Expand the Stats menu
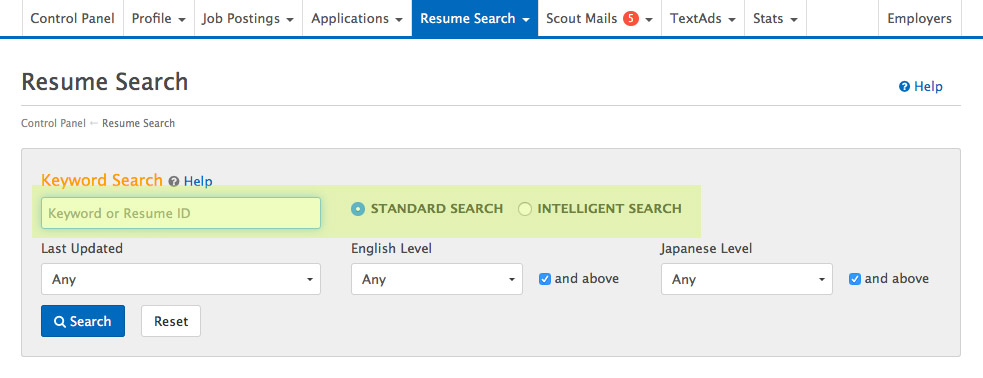Image resolution: width=983 pixels, height=378 pixels. (775, 18)
